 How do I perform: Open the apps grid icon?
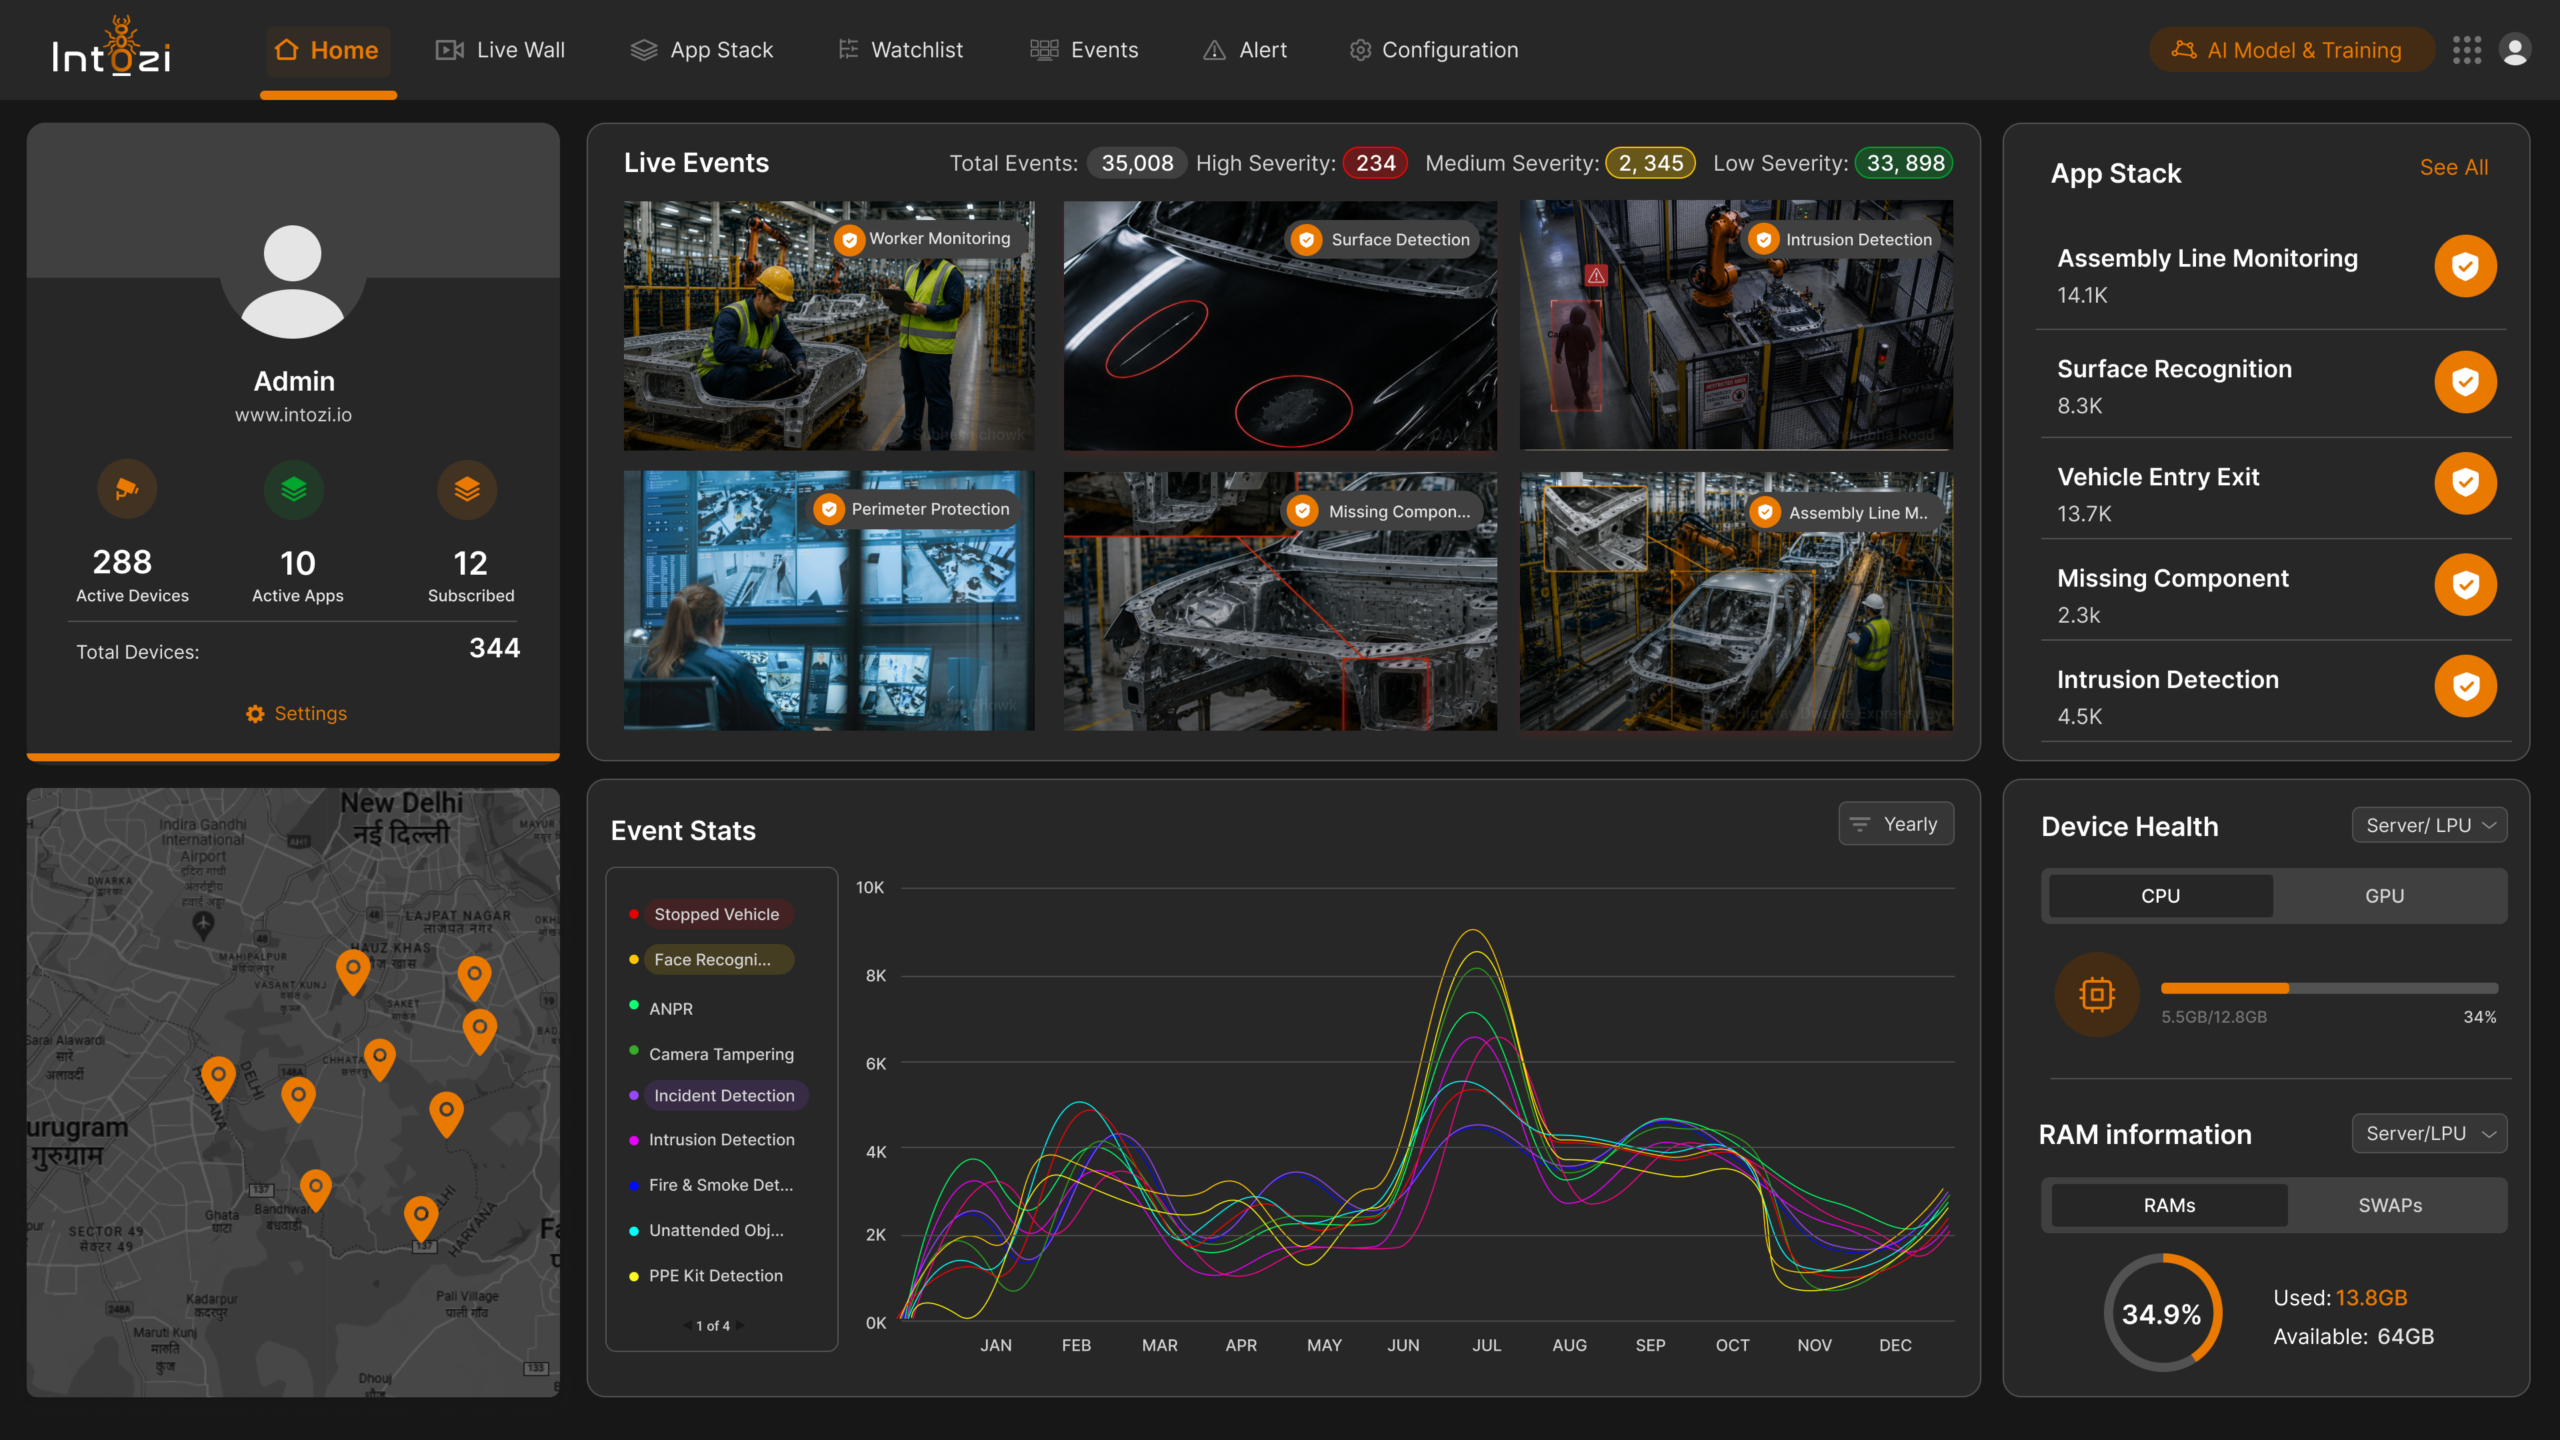point(2467,50)
